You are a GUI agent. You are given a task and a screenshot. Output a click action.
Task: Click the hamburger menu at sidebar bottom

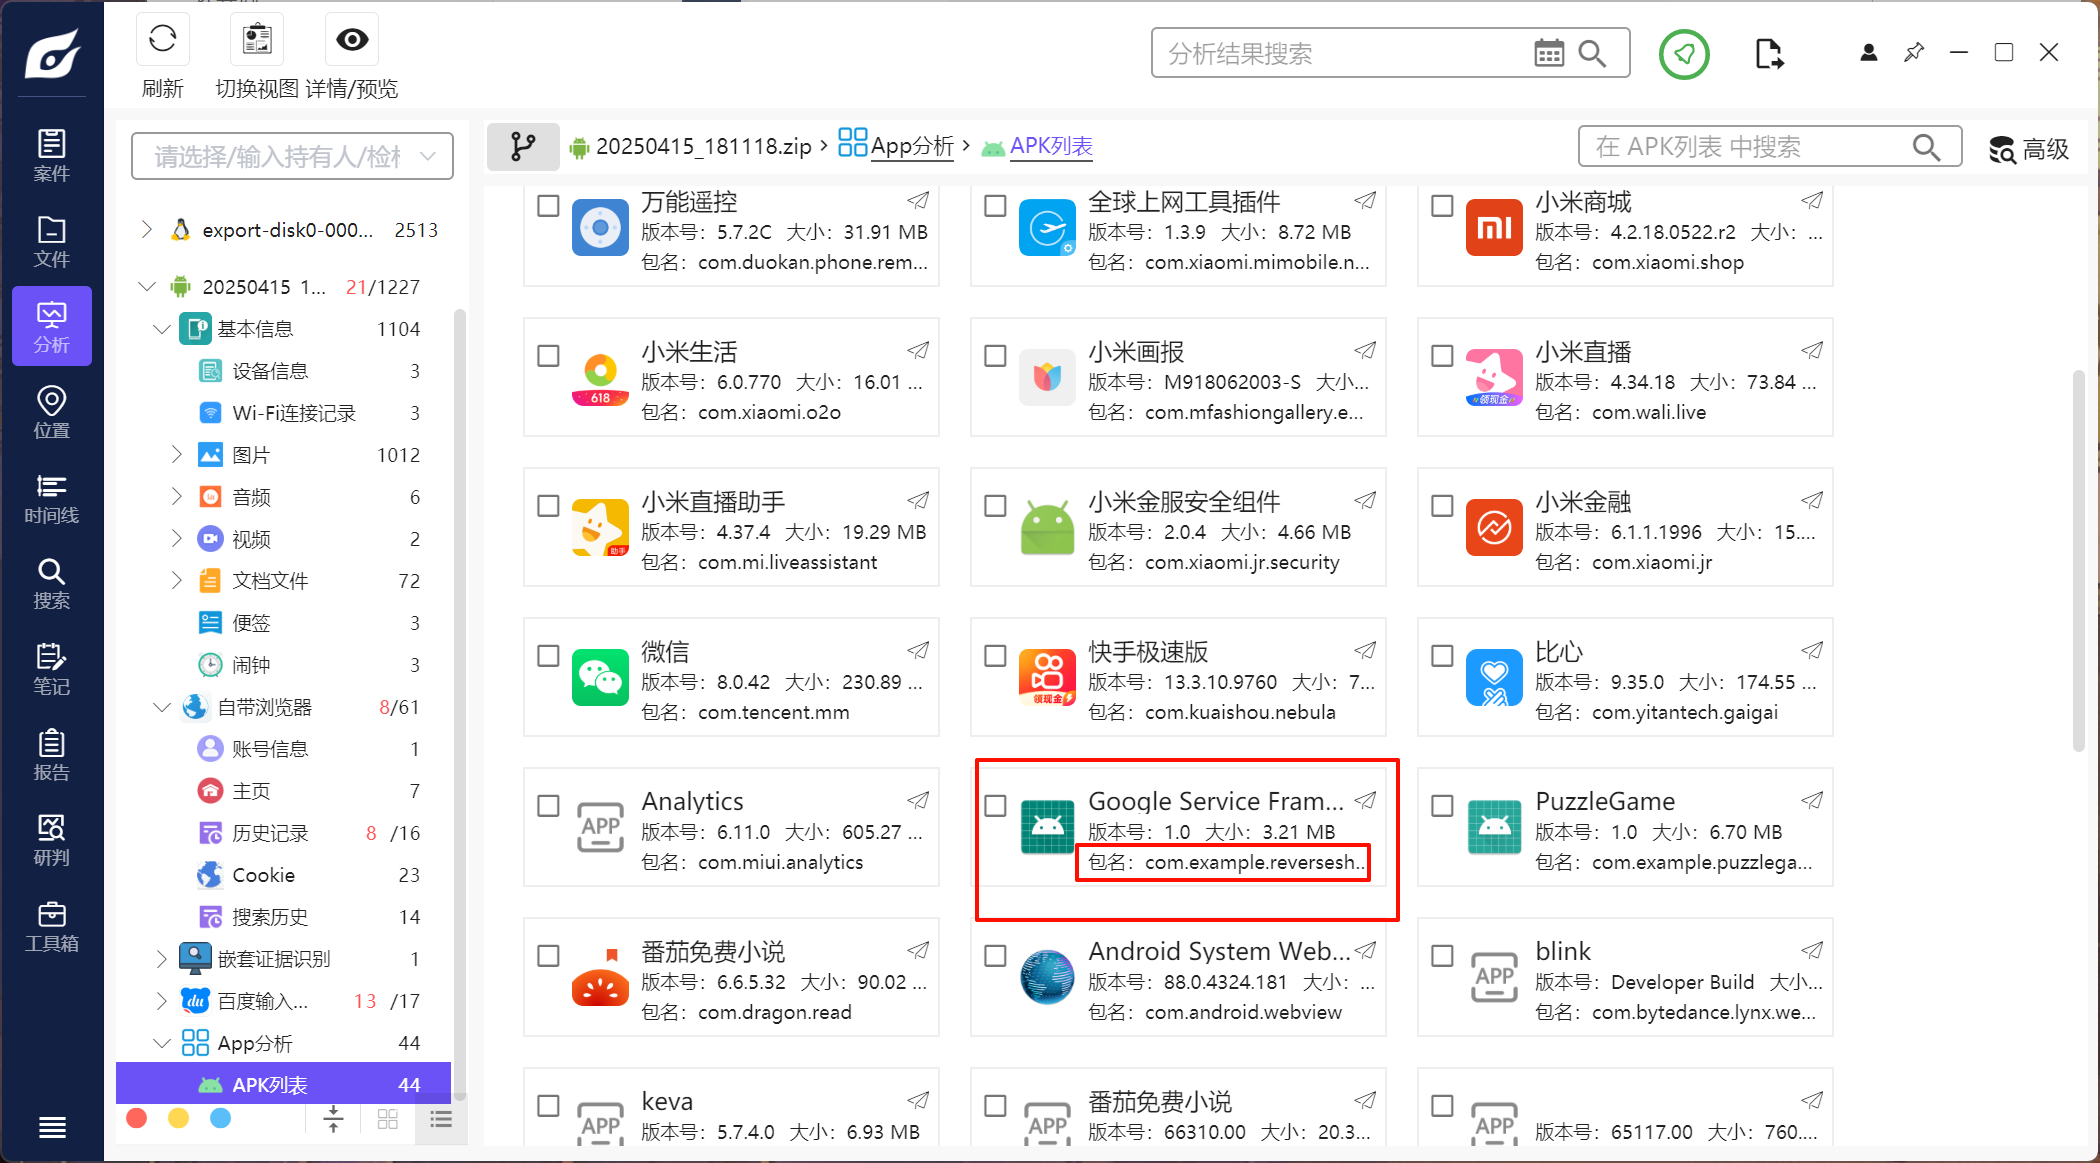[52, 1128]
